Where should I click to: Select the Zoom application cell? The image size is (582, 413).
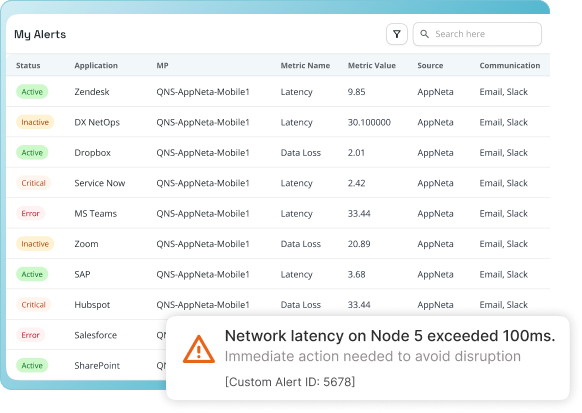pyautogui.click(x=86, y=244)
